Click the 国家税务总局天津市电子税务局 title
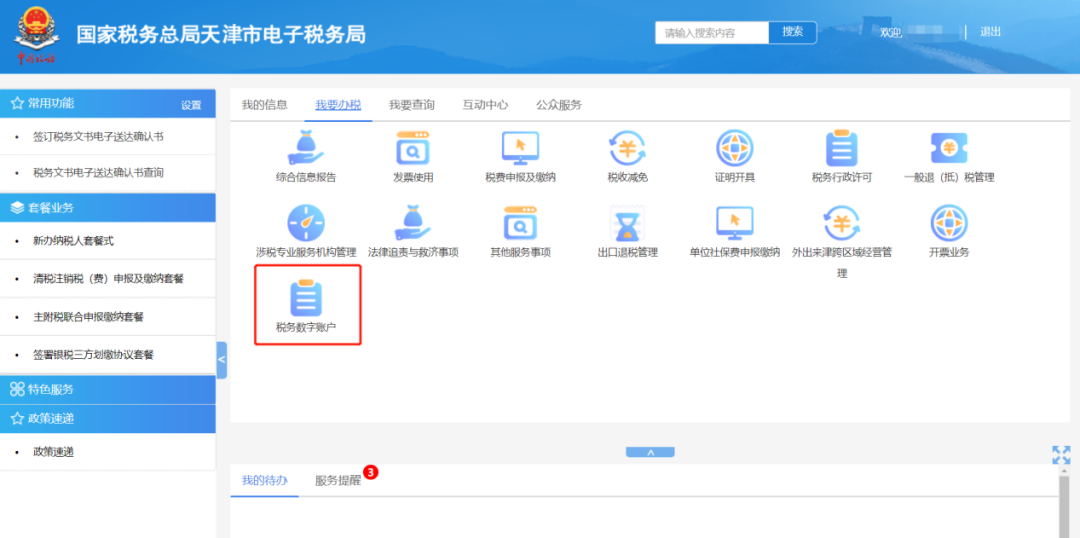The image size is (1080, 538). pyautogui.click(x=221, y=34)
